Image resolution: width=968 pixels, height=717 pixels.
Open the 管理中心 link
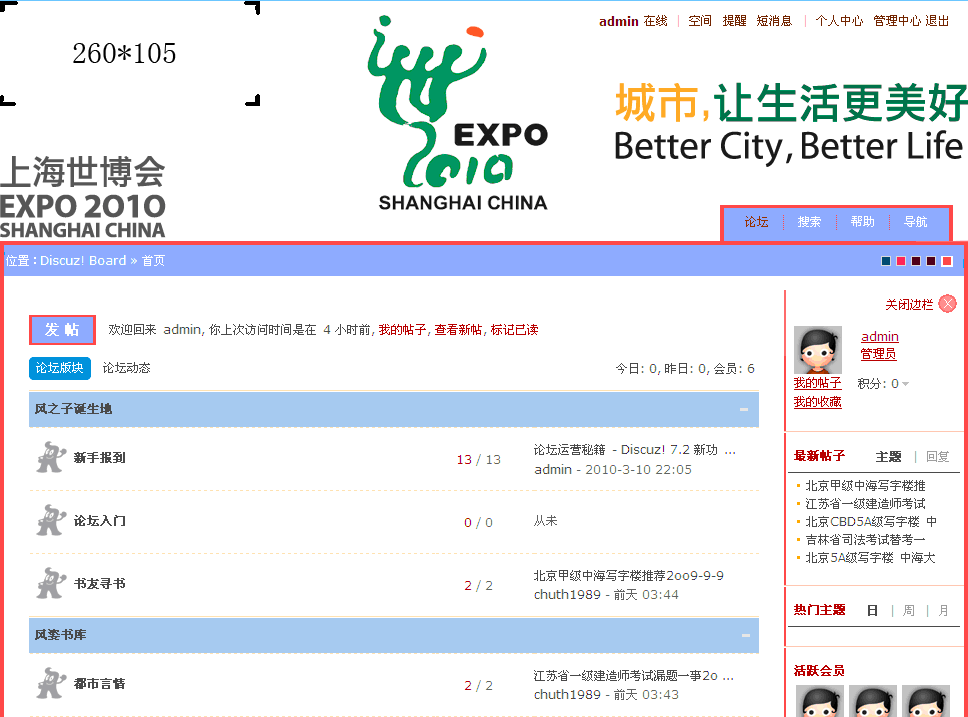pos(897,21)
